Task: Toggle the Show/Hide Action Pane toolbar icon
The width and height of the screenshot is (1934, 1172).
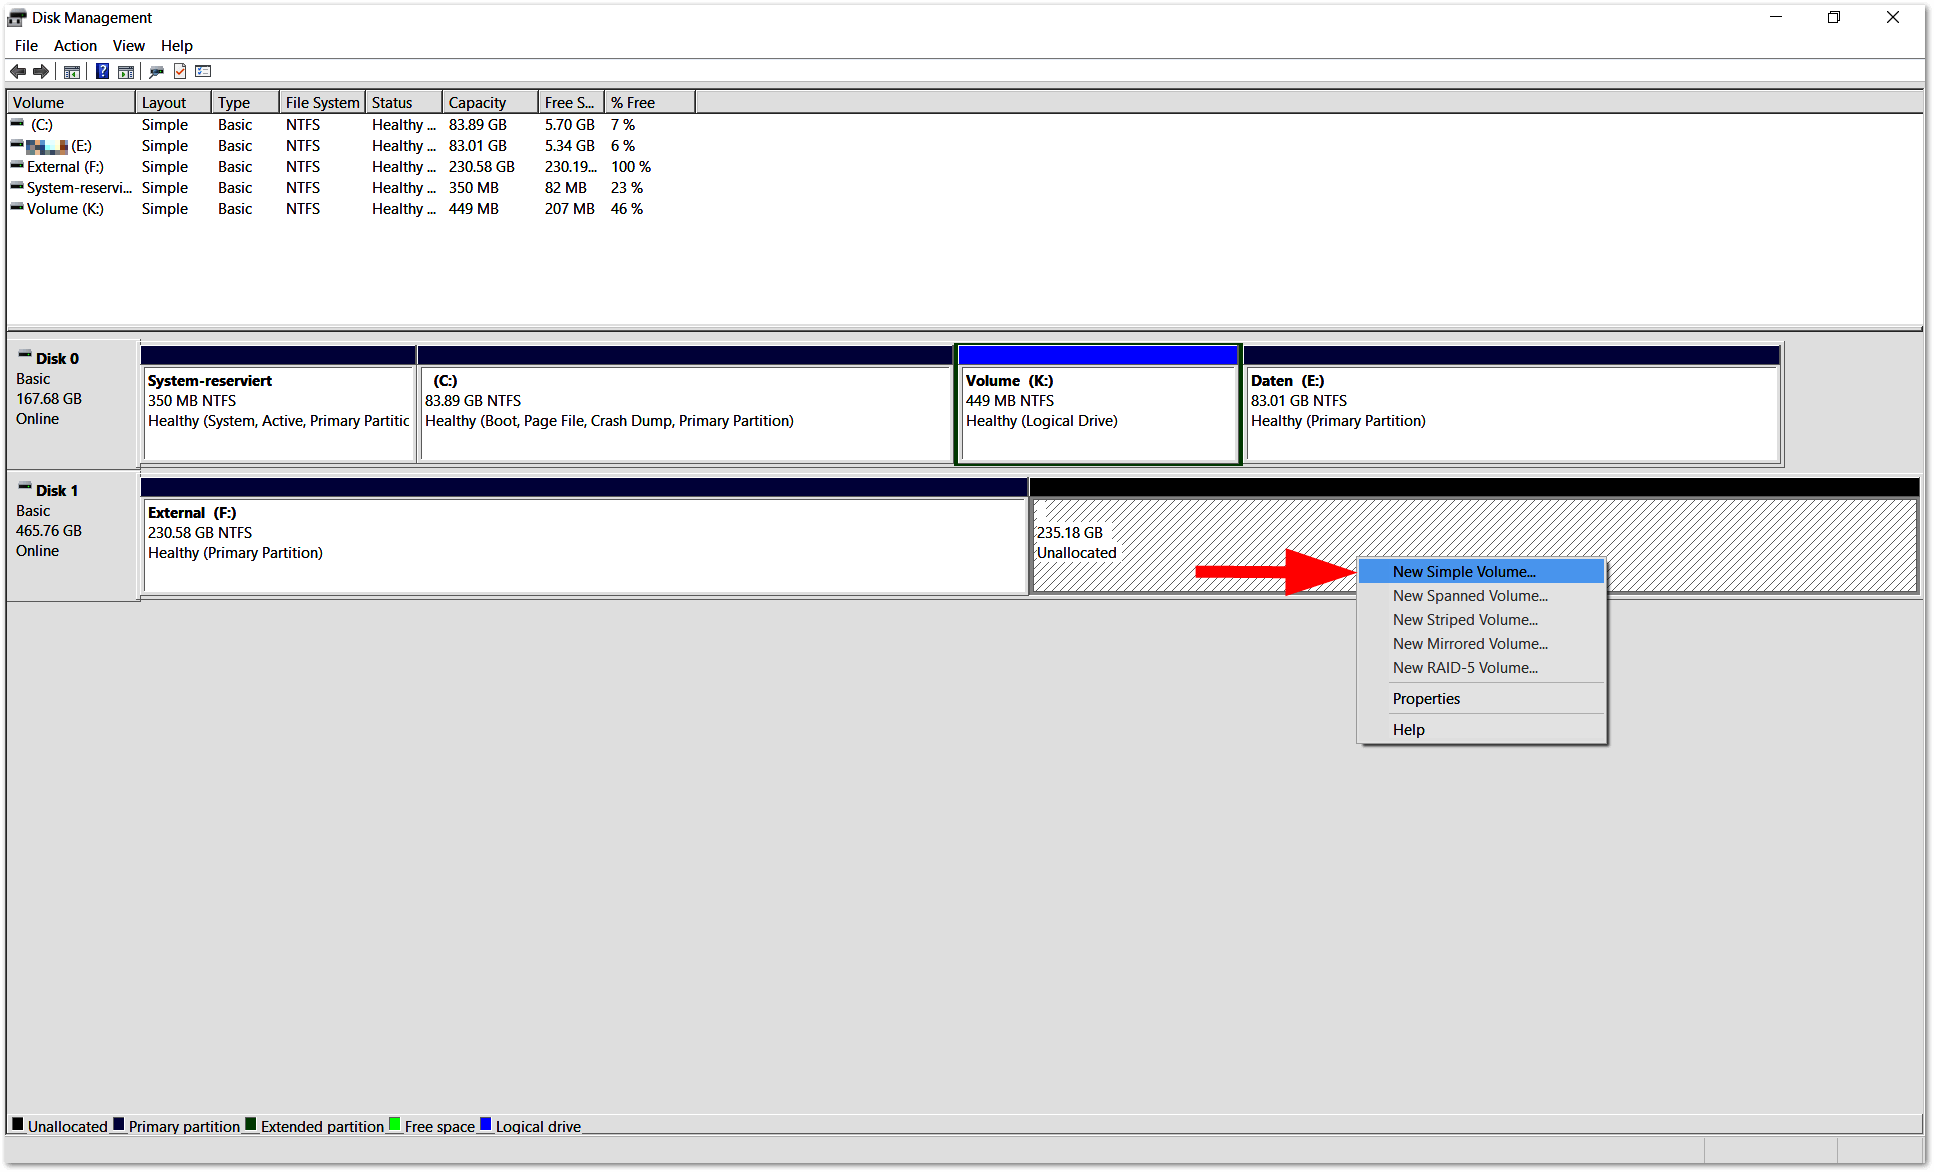Action: pos(126,71)
